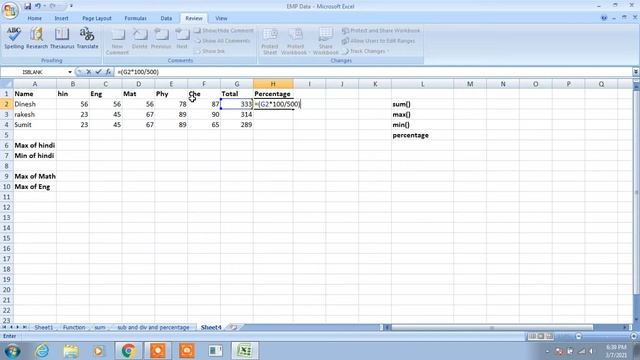Switch to 'sub and div and percentage' sheet
Image resolution: width=640 pixels, height=360 pixels.
point(153,327)
